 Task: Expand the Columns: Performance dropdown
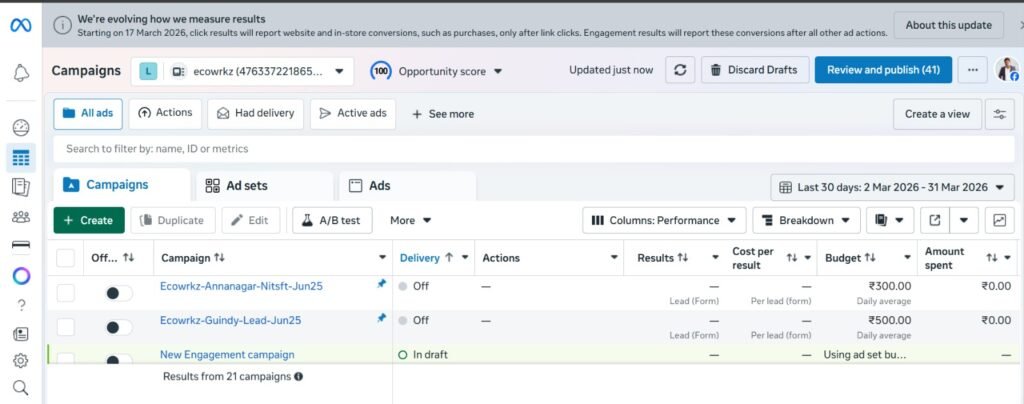click(x=664, y=220)
